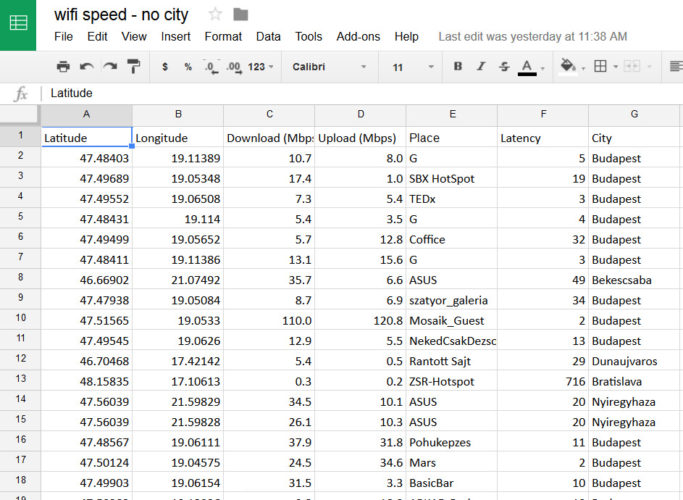683x500 pixels.
Task: Select the latitude cell 46.66902
Action: click(87, 280)
